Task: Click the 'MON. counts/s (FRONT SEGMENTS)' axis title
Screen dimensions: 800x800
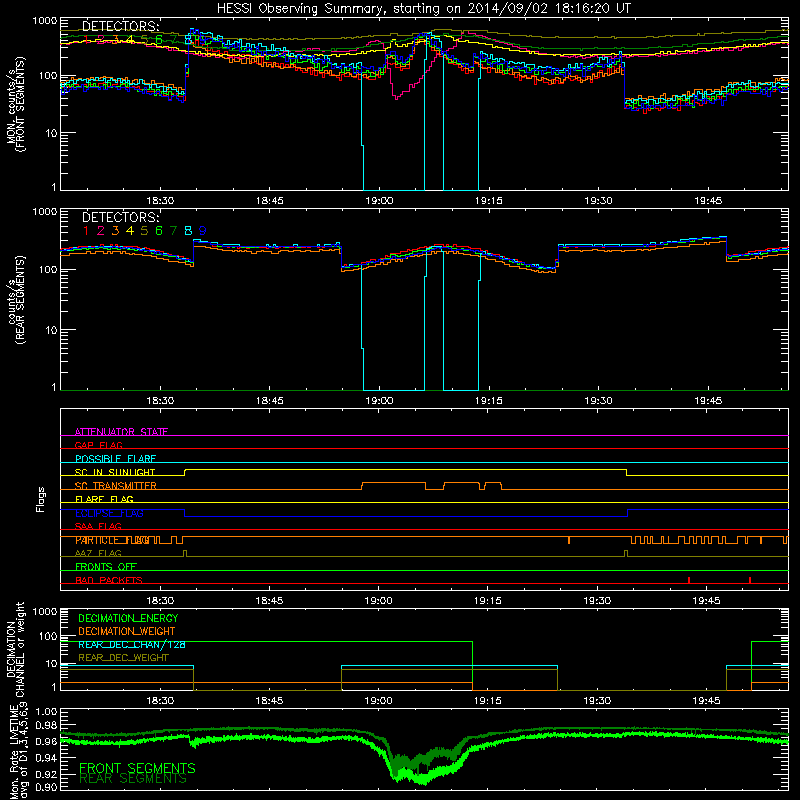Action: click(x=15, y=104)
